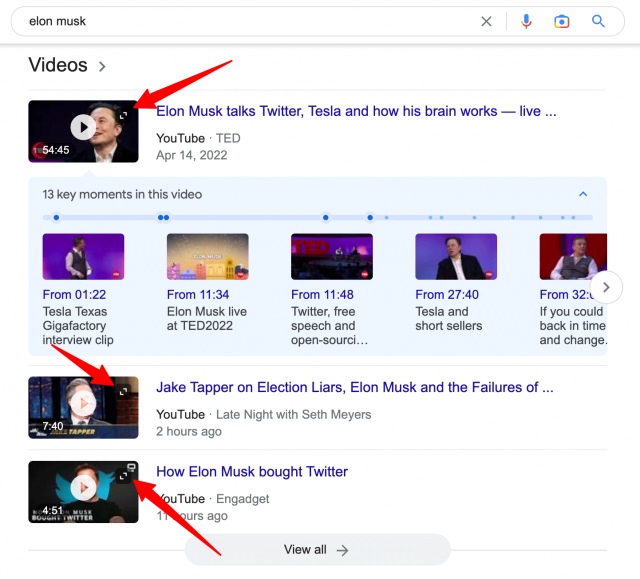This screenshot has width=640, height=579.
Task: Collapse the 13 key moments section
Action: [584, 194]
